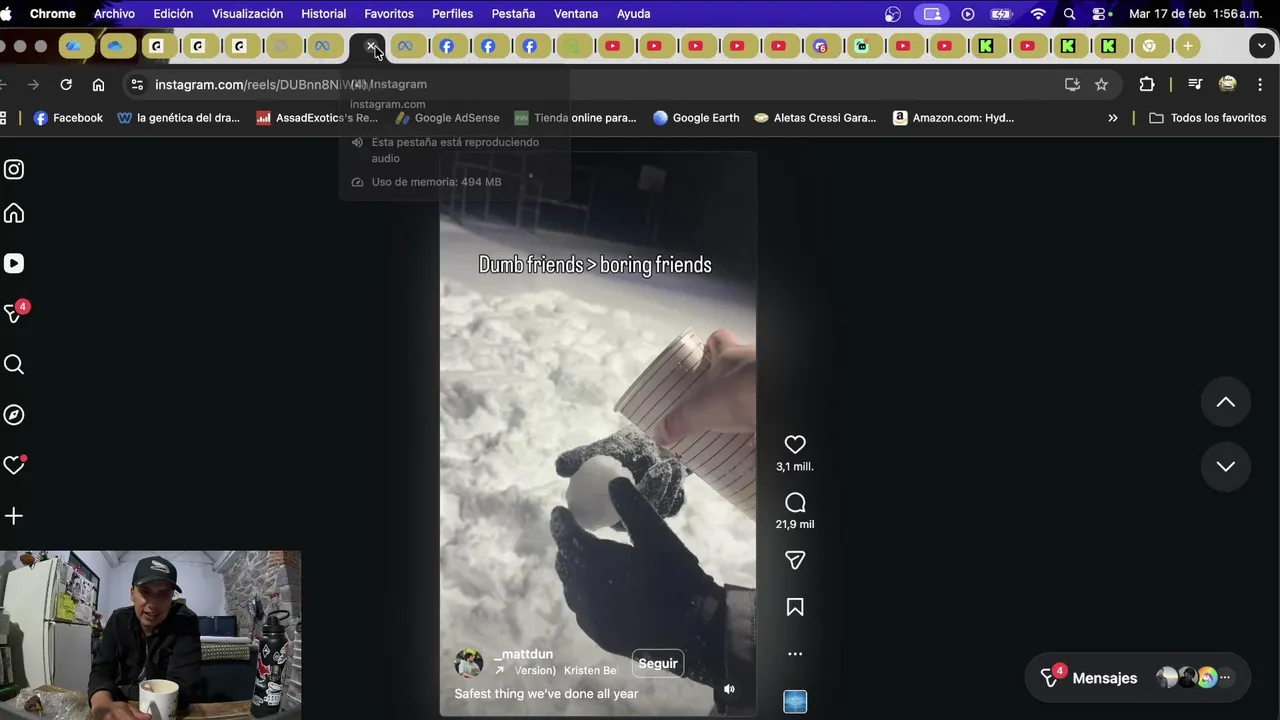The height and width of the screenshot is (720, 1280).
Task: Open Google Earth bookmark
Action: pyautogui.click(x=696, y=118)
